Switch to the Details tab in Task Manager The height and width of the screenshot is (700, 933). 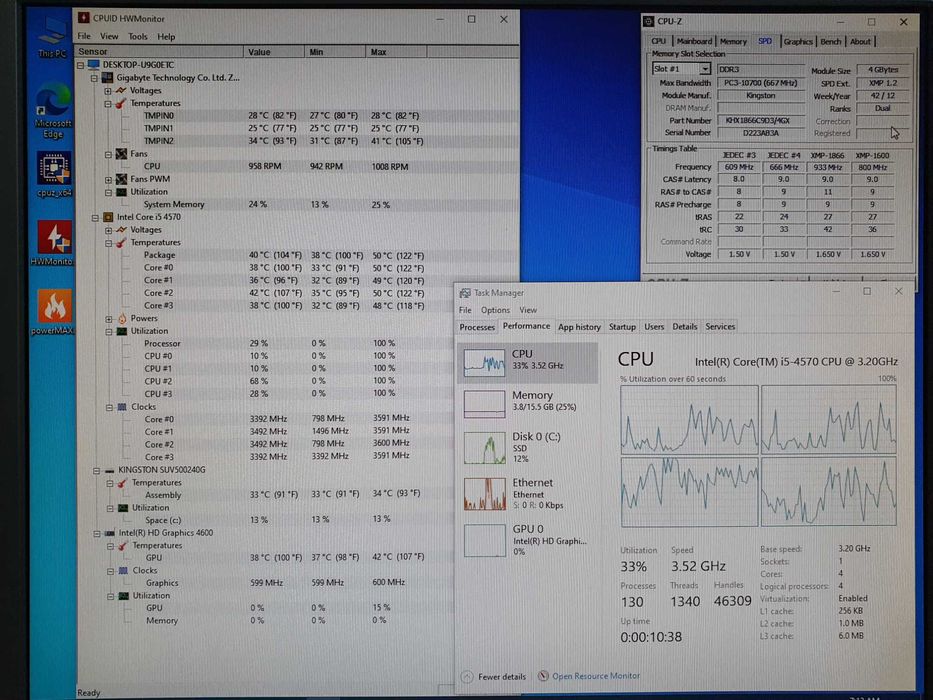click(684, 327)
